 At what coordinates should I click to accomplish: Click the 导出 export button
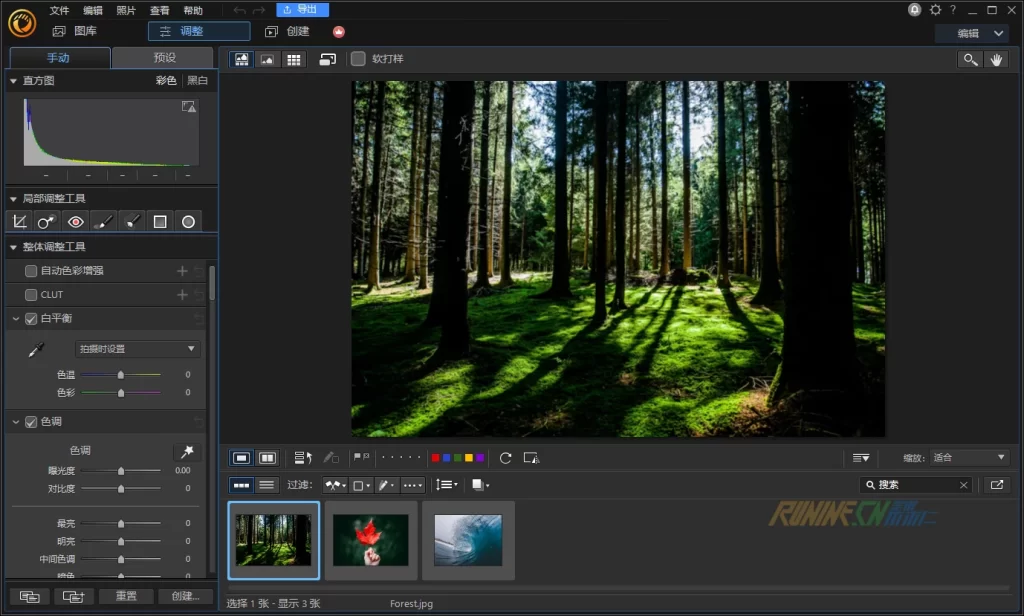(x=302, y=10)
